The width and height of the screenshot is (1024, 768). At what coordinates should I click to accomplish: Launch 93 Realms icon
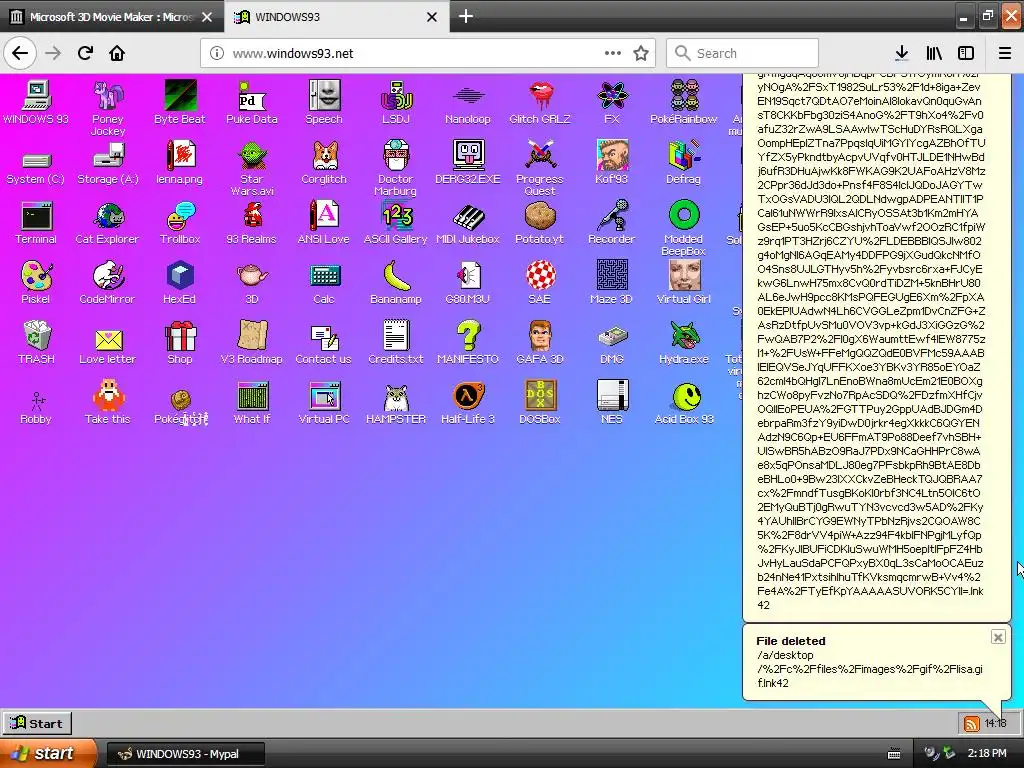click(252, 216)
